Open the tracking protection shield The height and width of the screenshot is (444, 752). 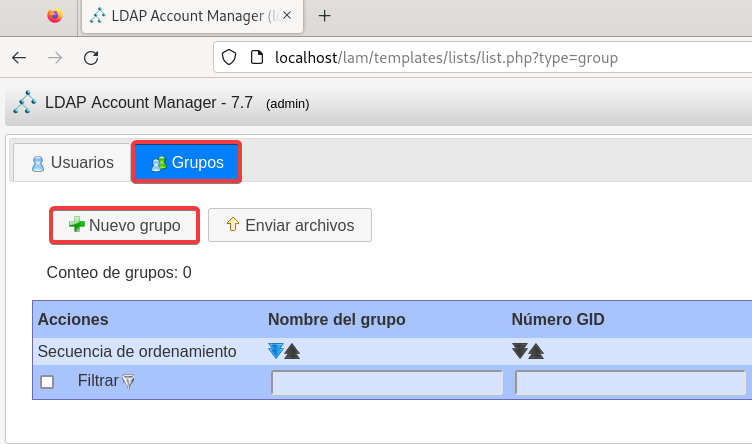coord(229,57)
